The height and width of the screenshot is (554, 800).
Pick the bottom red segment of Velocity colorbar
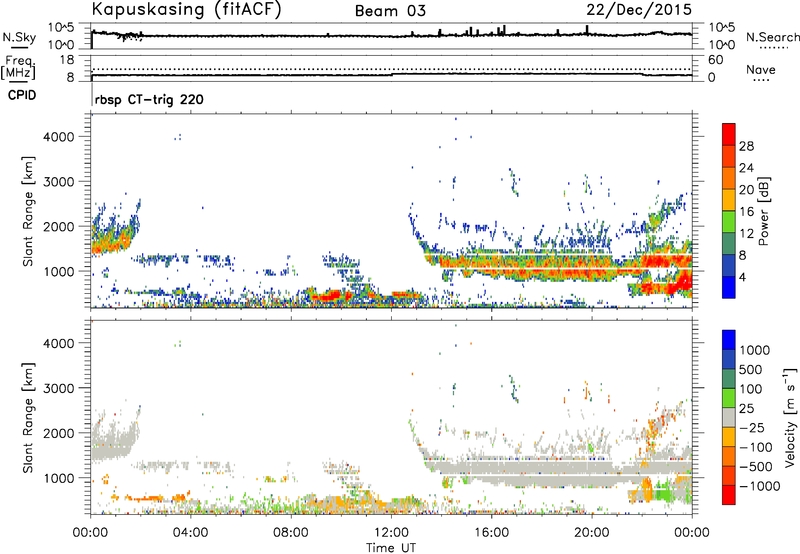tap(729, 495)
